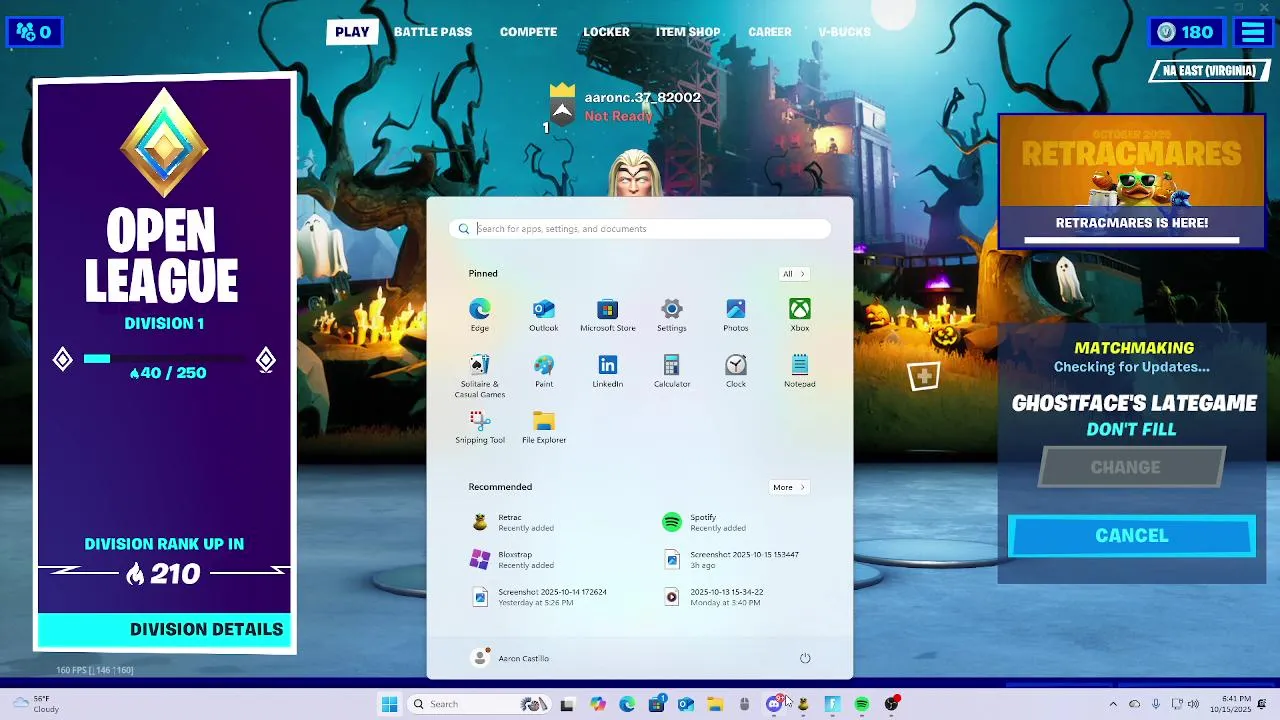Click the weather widget showing Cloudy
The width and height of the screenshot is (1280, 720).
click(38, 704)
